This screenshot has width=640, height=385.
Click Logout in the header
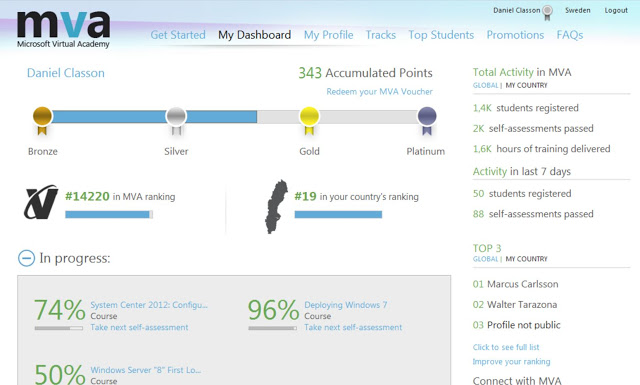coord(616,10)
